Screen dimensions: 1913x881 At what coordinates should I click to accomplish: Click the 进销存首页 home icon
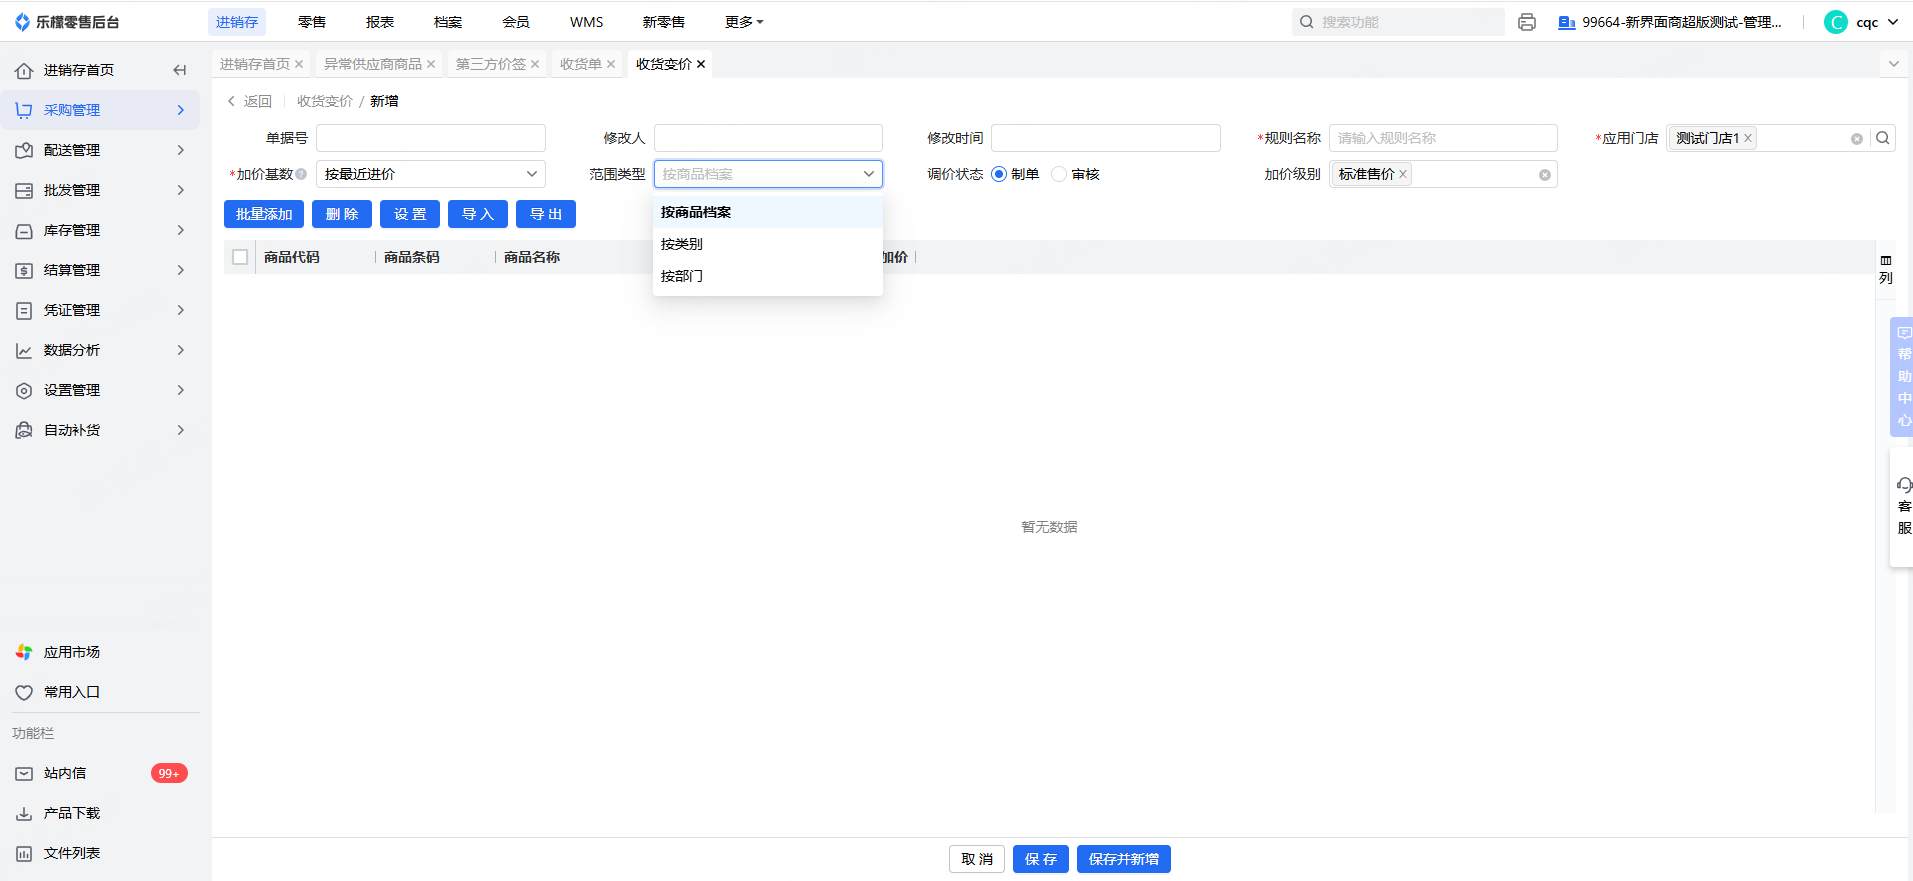(x=24, y=70)
